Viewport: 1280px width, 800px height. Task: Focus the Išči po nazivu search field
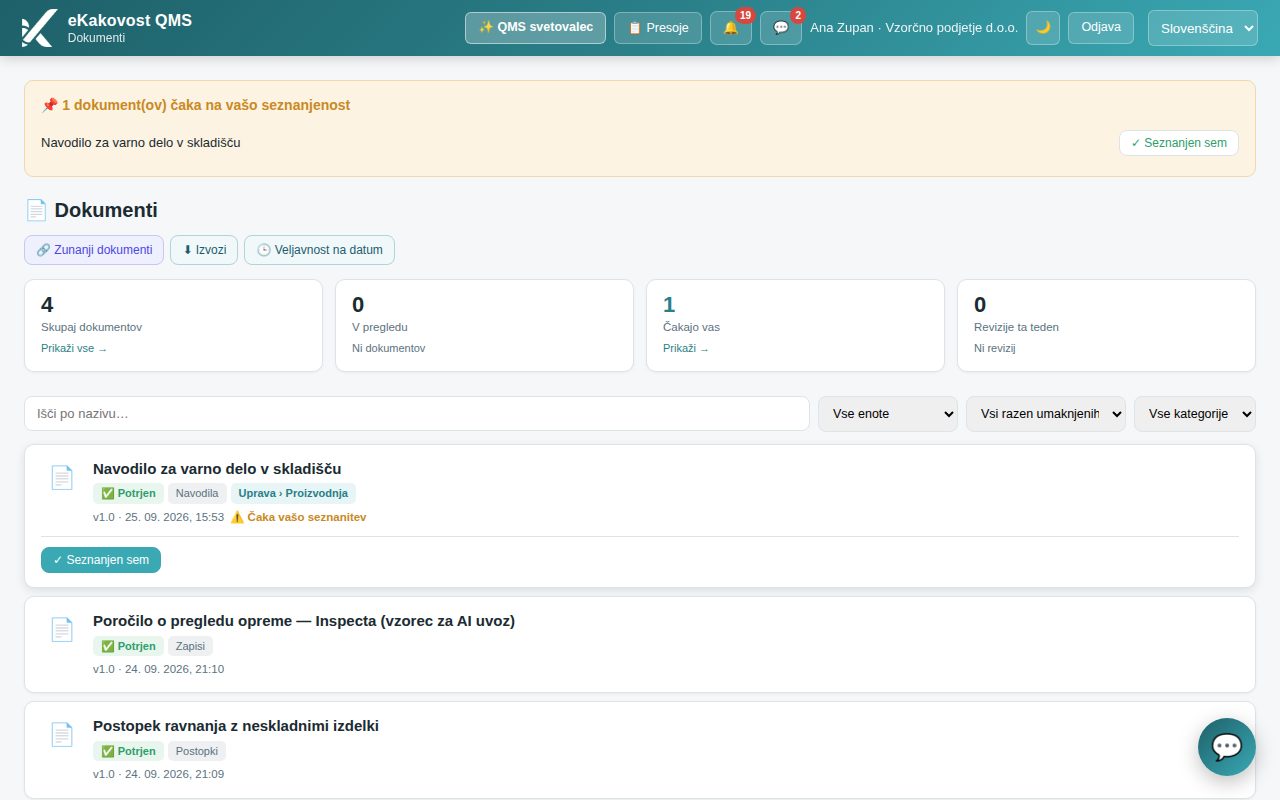click(417, 414)
